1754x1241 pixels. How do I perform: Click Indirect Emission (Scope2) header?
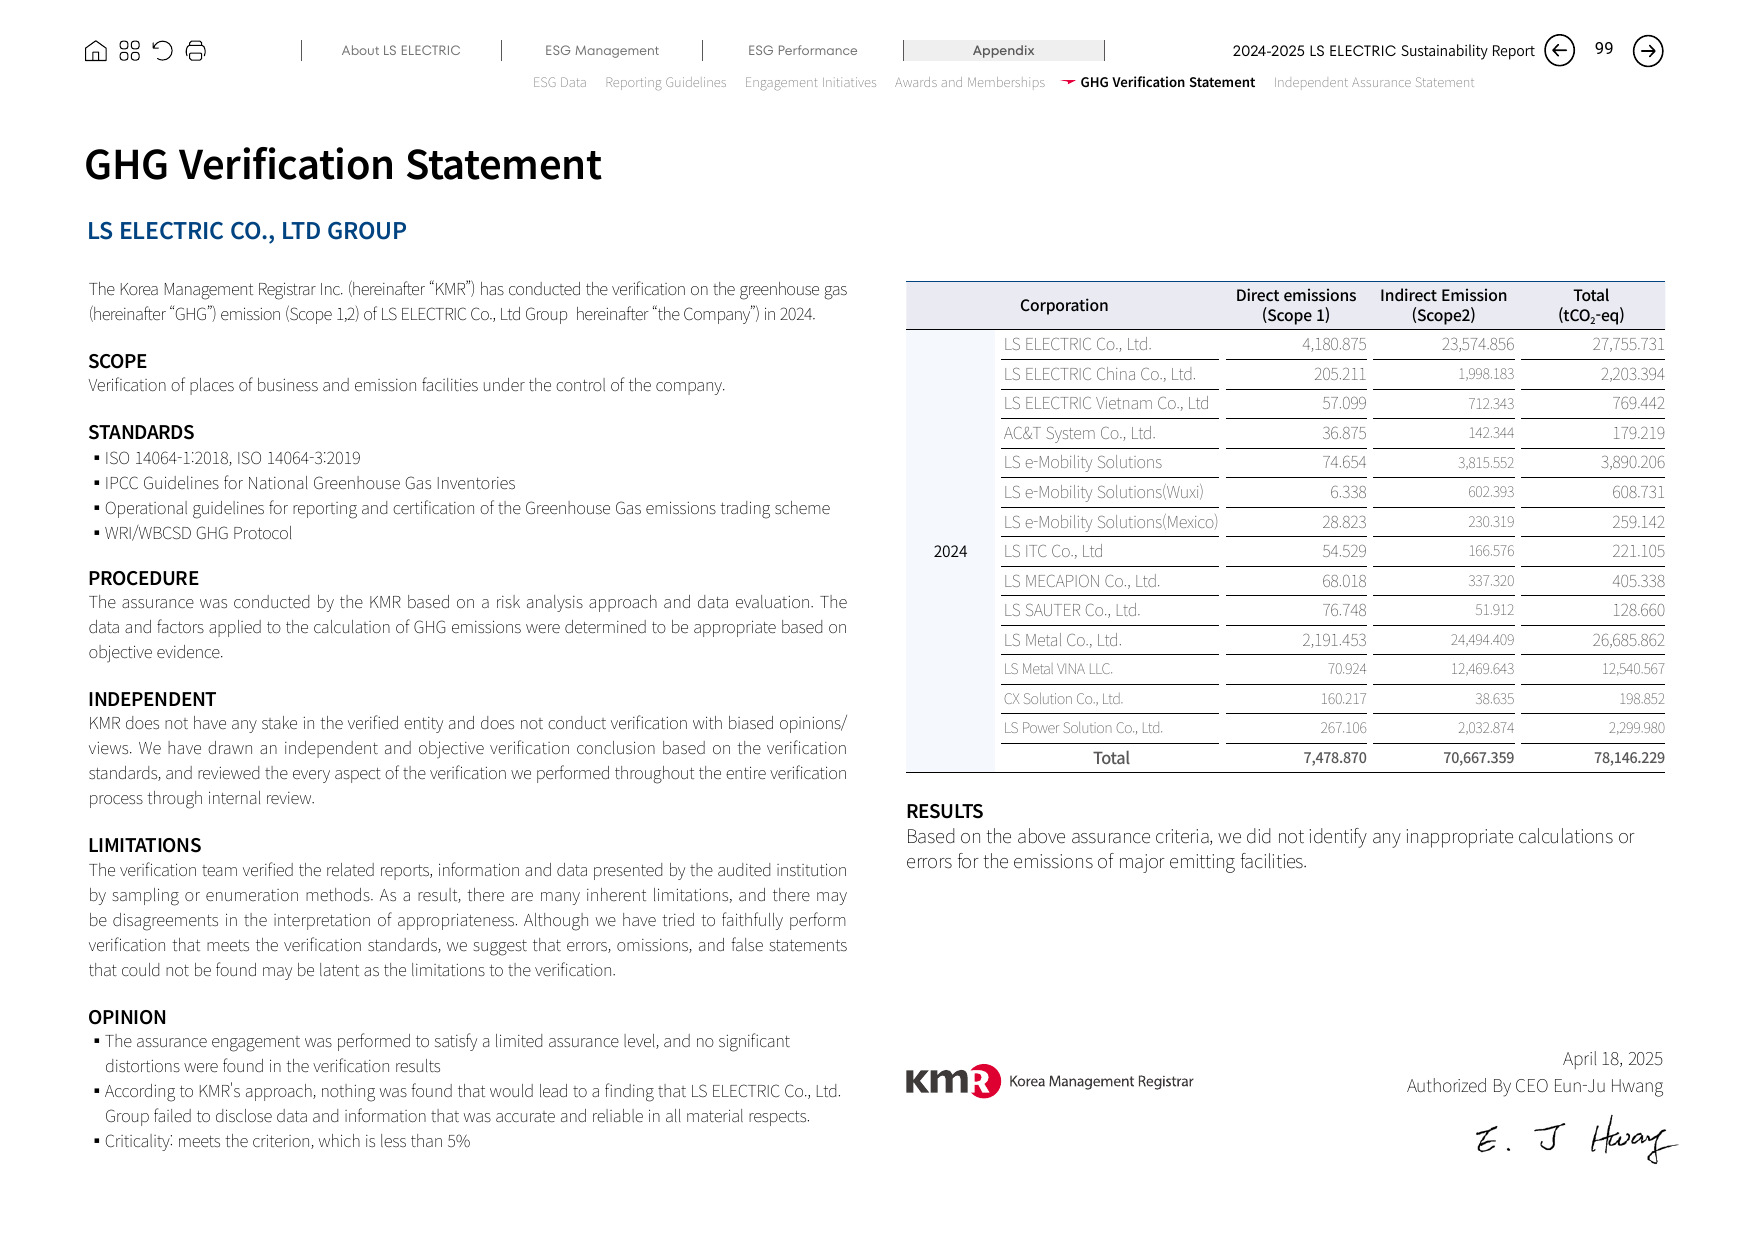(x=1443, y=306)
